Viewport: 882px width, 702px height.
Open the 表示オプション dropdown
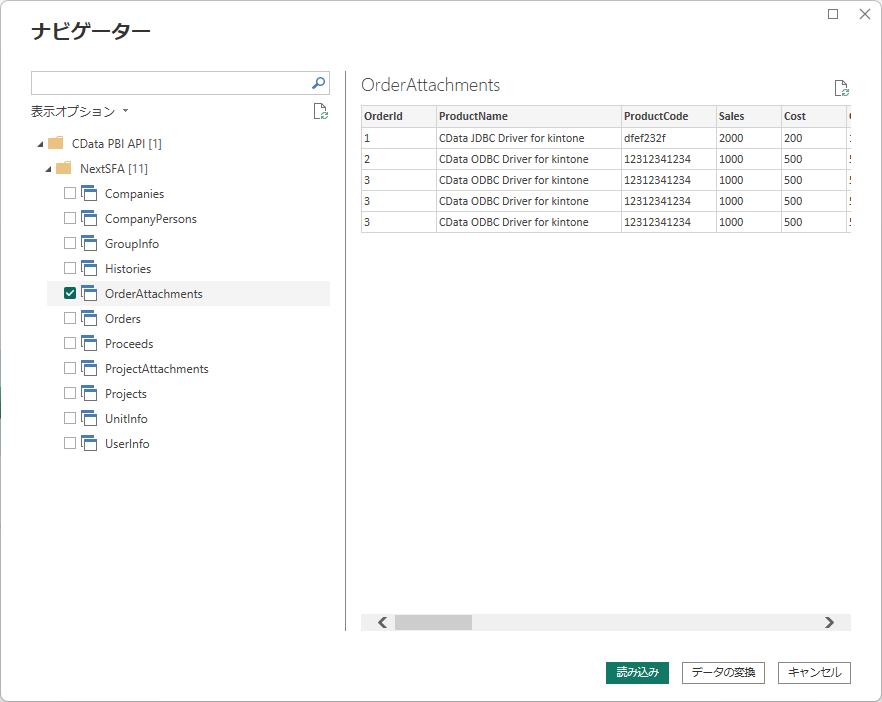click(x=79, y=112)
